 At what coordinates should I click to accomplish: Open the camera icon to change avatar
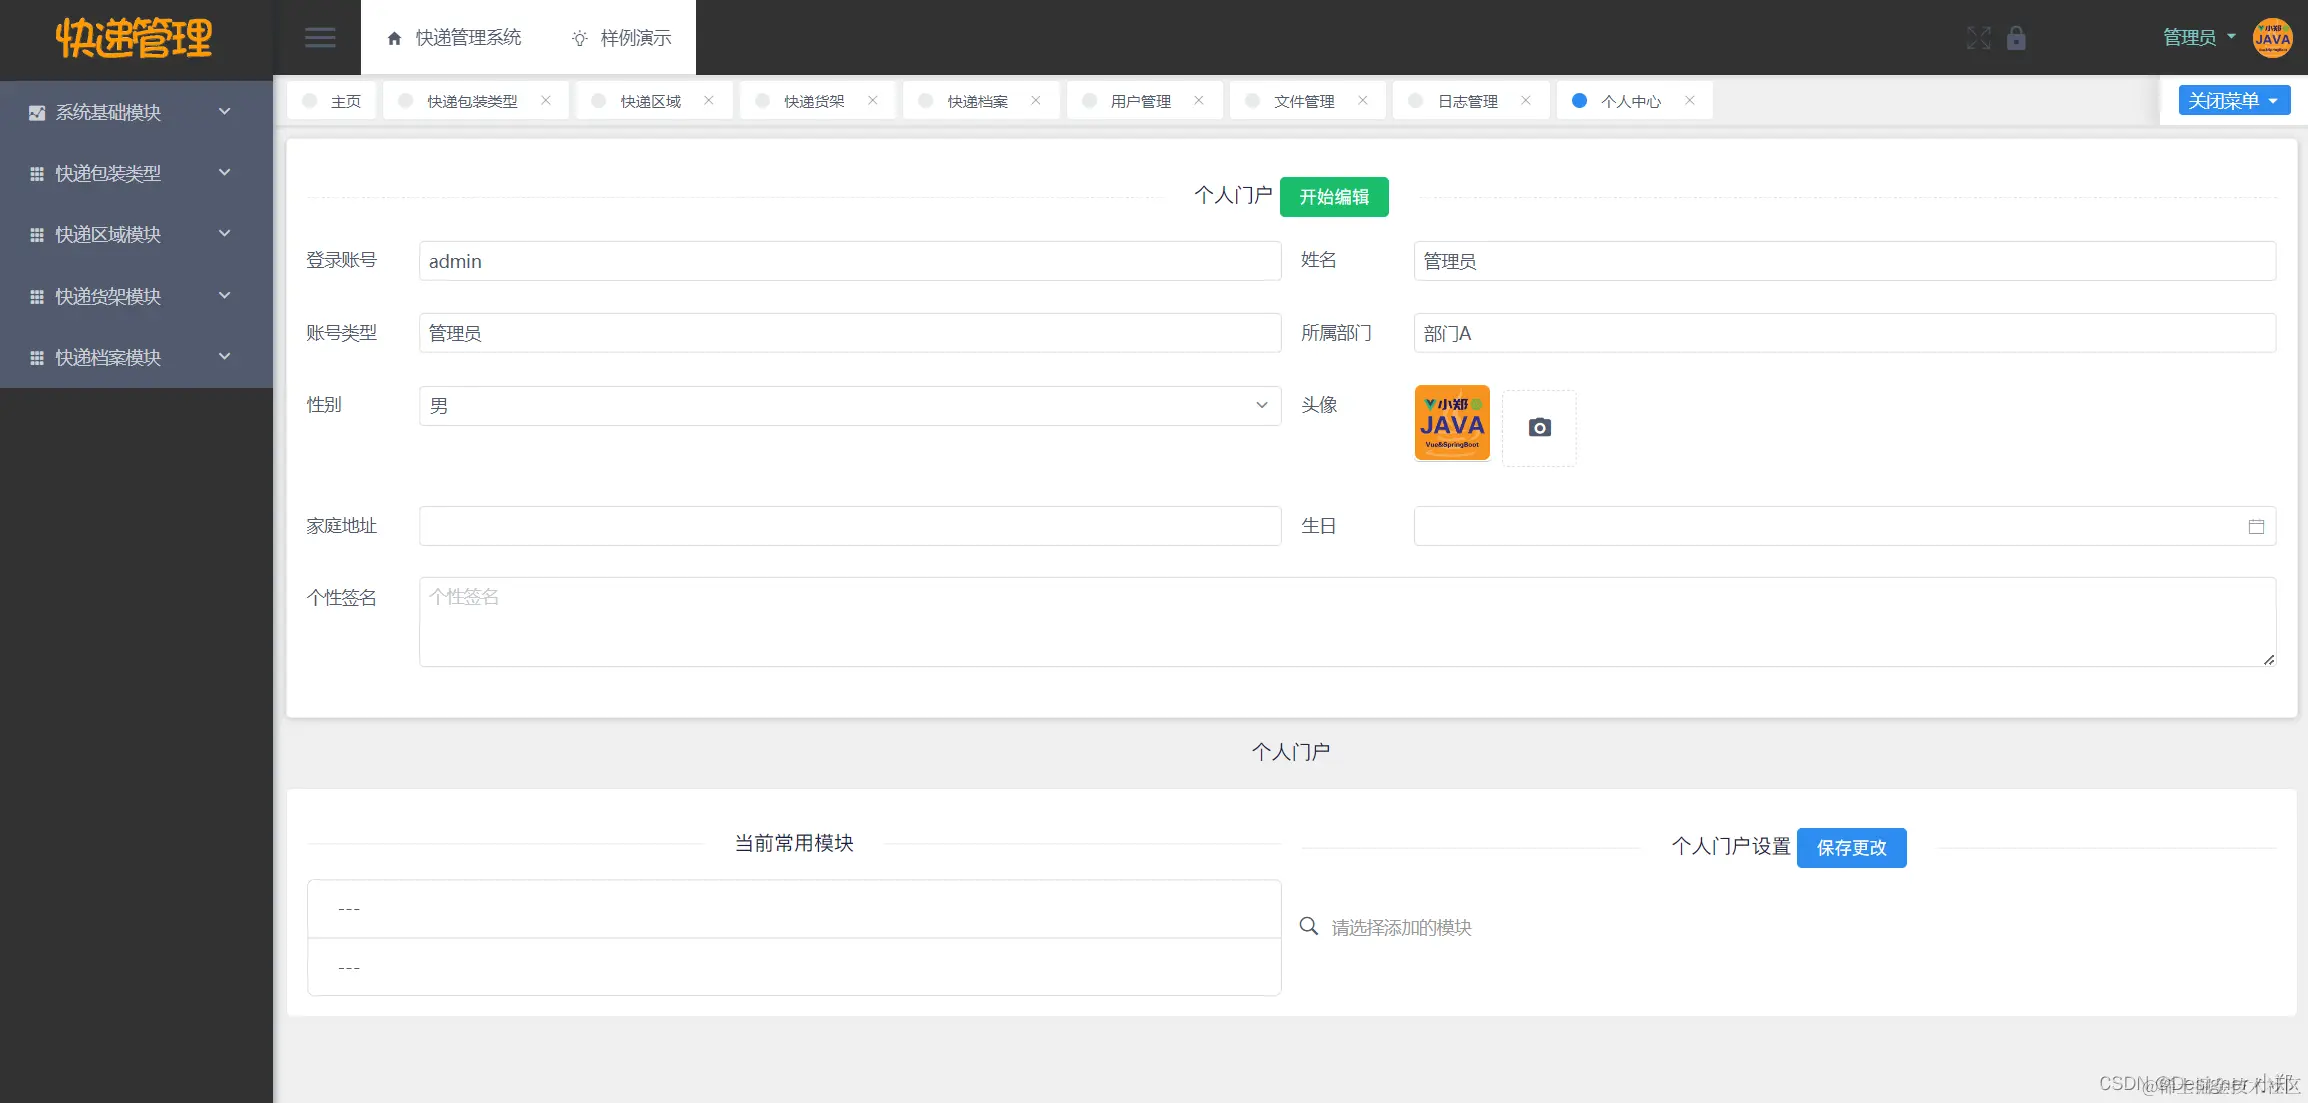1539,426
